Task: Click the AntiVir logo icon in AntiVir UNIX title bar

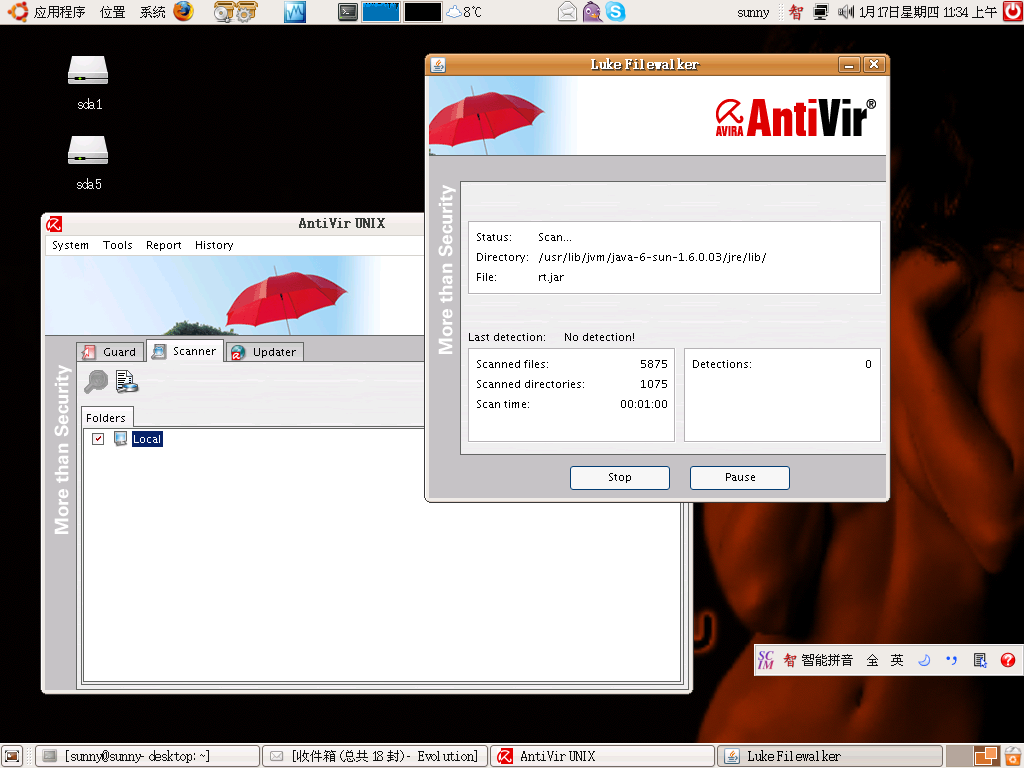Action: click(54, 224)
